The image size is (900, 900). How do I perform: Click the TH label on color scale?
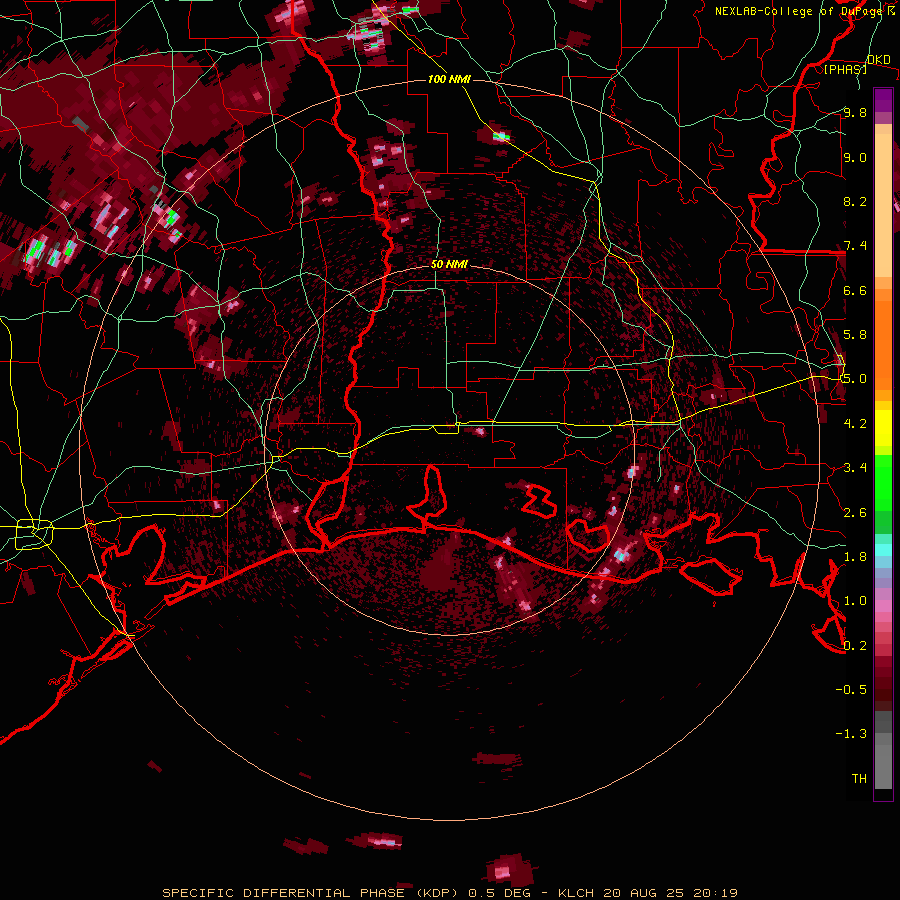[x=859, y=778]
